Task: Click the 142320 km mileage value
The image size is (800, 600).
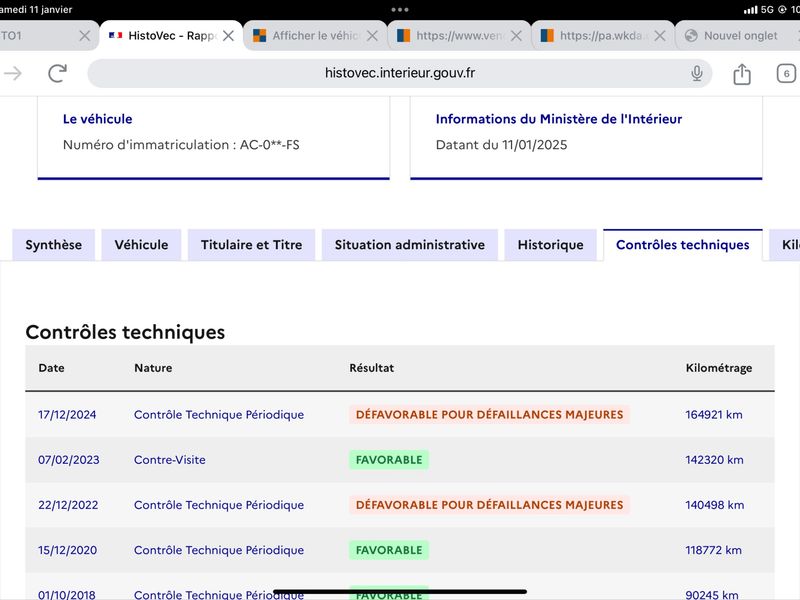Action: [x=714, y=460]
